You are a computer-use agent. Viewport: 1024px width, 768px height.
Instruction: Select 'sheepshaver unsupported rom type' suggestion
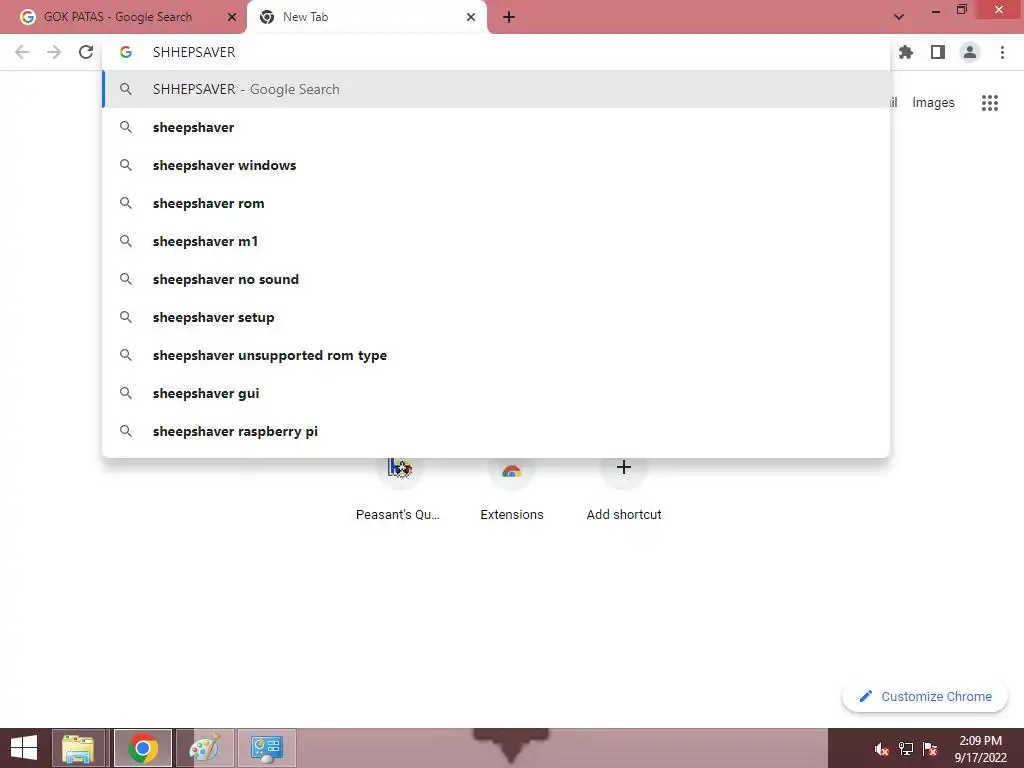tap(496, 355)
